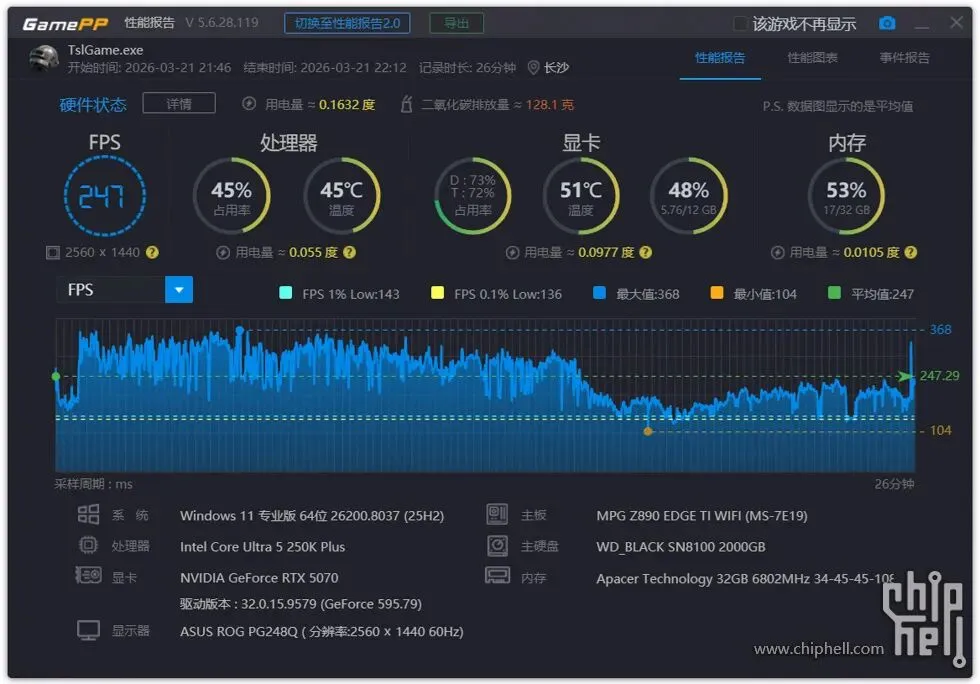Click the hard disk icon beside 主硬盘
980x684 pixels.
pyautogui.click(x=498, y=546)
